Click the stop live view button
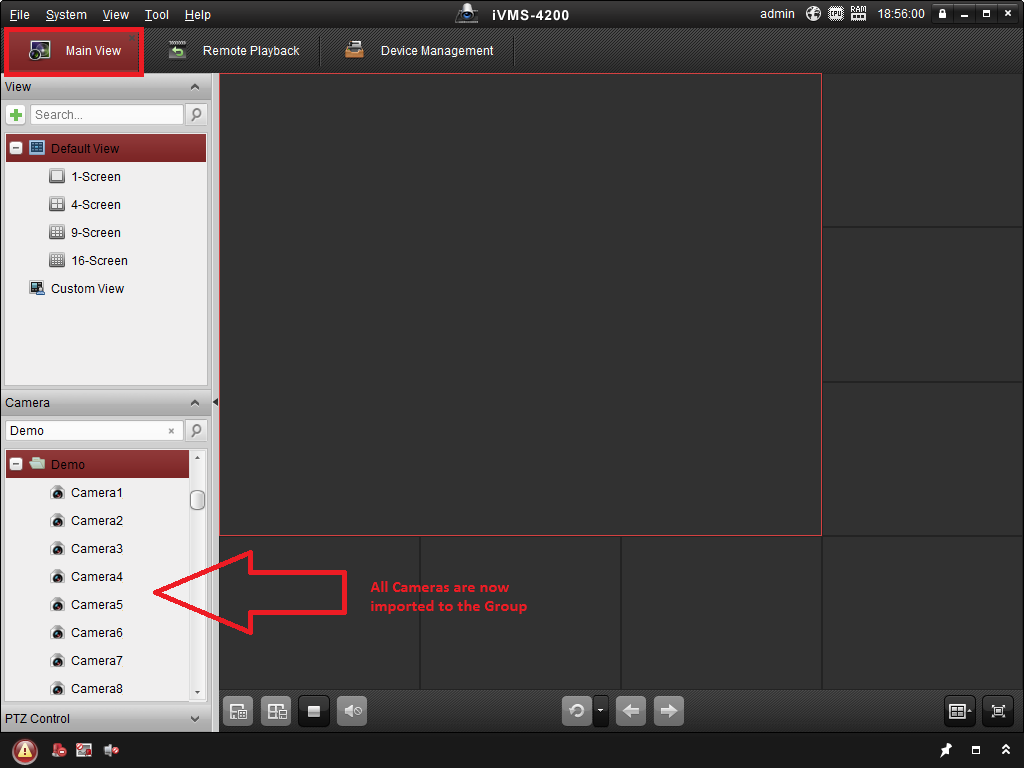Viewport: 1024px width, 768px height. click(314, 712)
